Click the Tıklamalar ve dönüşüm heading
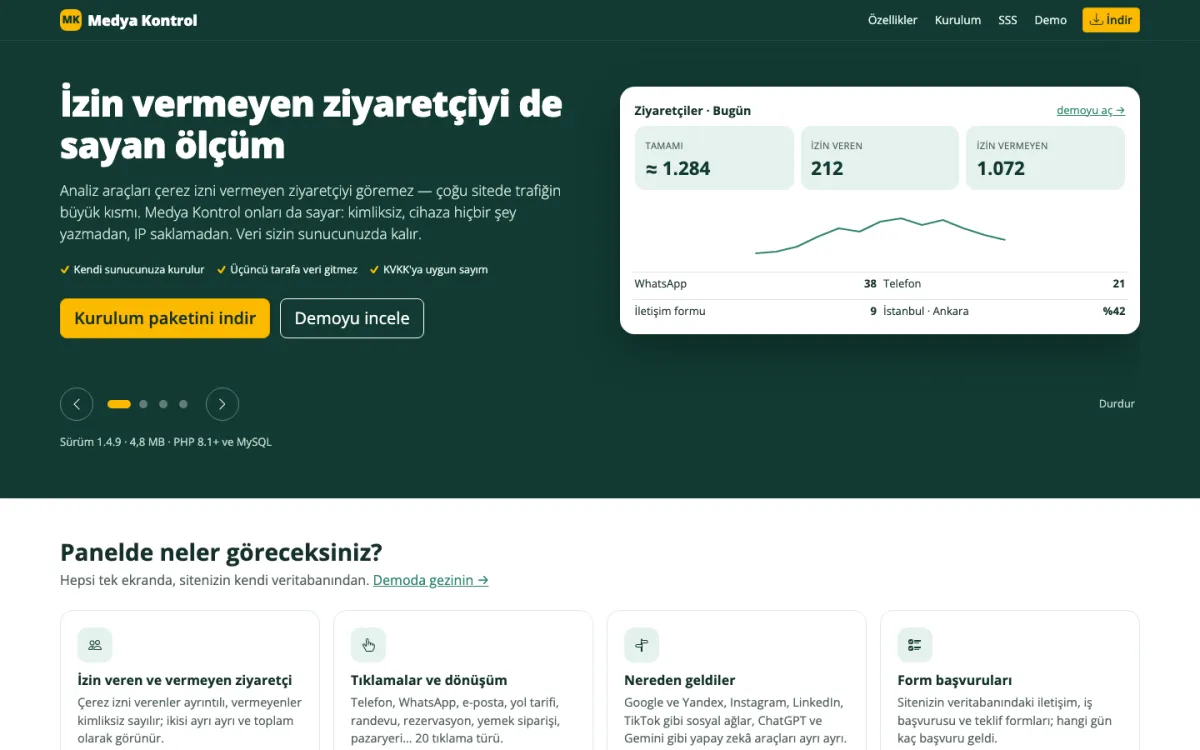This screenshot has width=1200, height=750. coord(429,680)
